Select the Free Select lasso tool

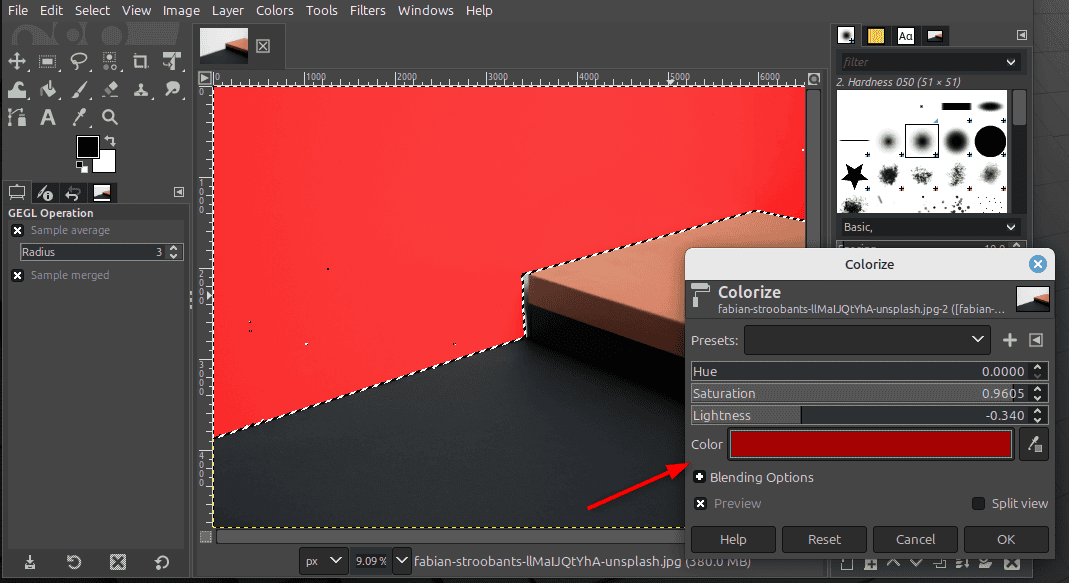click(x=78, y=62)
